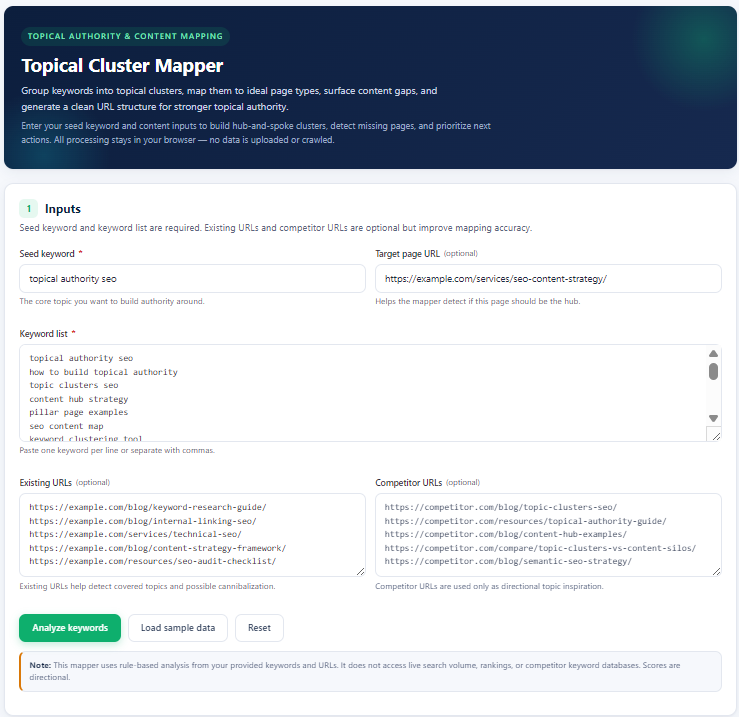
Task: Focus the Seed keyword input field
Action: click(x=192, y=279)
